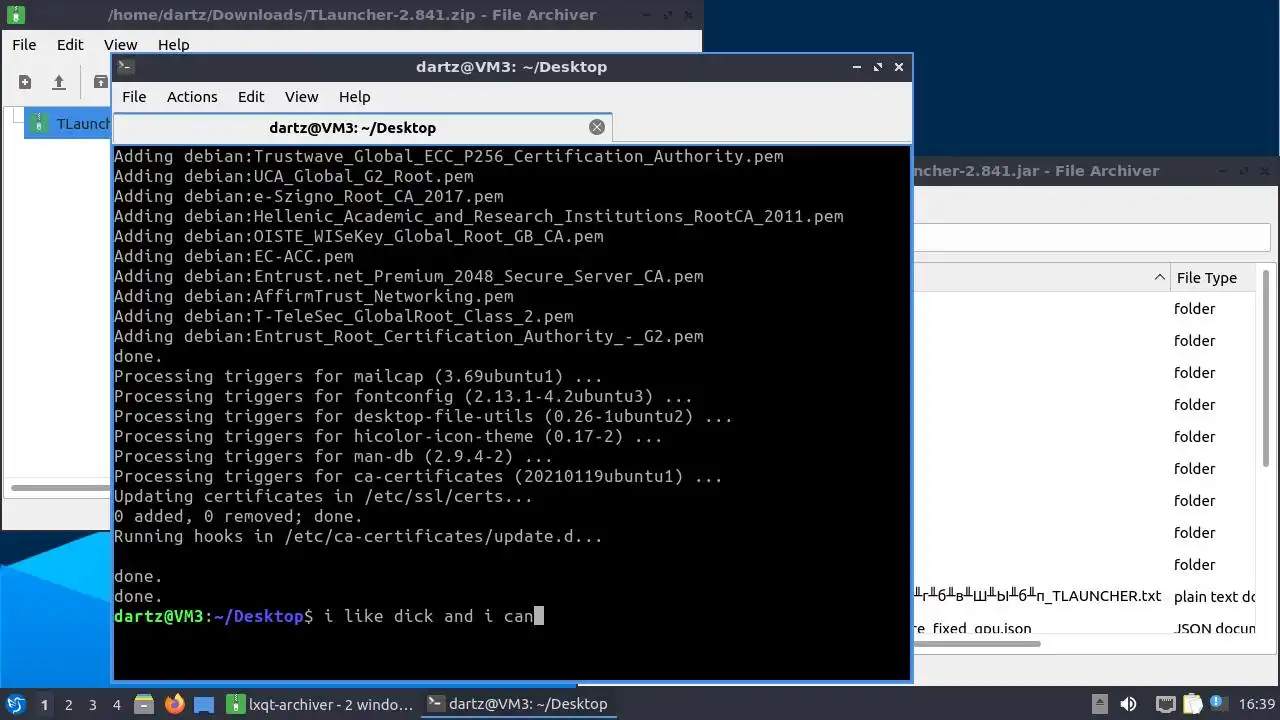Open File menu in TLauncher zip archiver window

point(24,45)
